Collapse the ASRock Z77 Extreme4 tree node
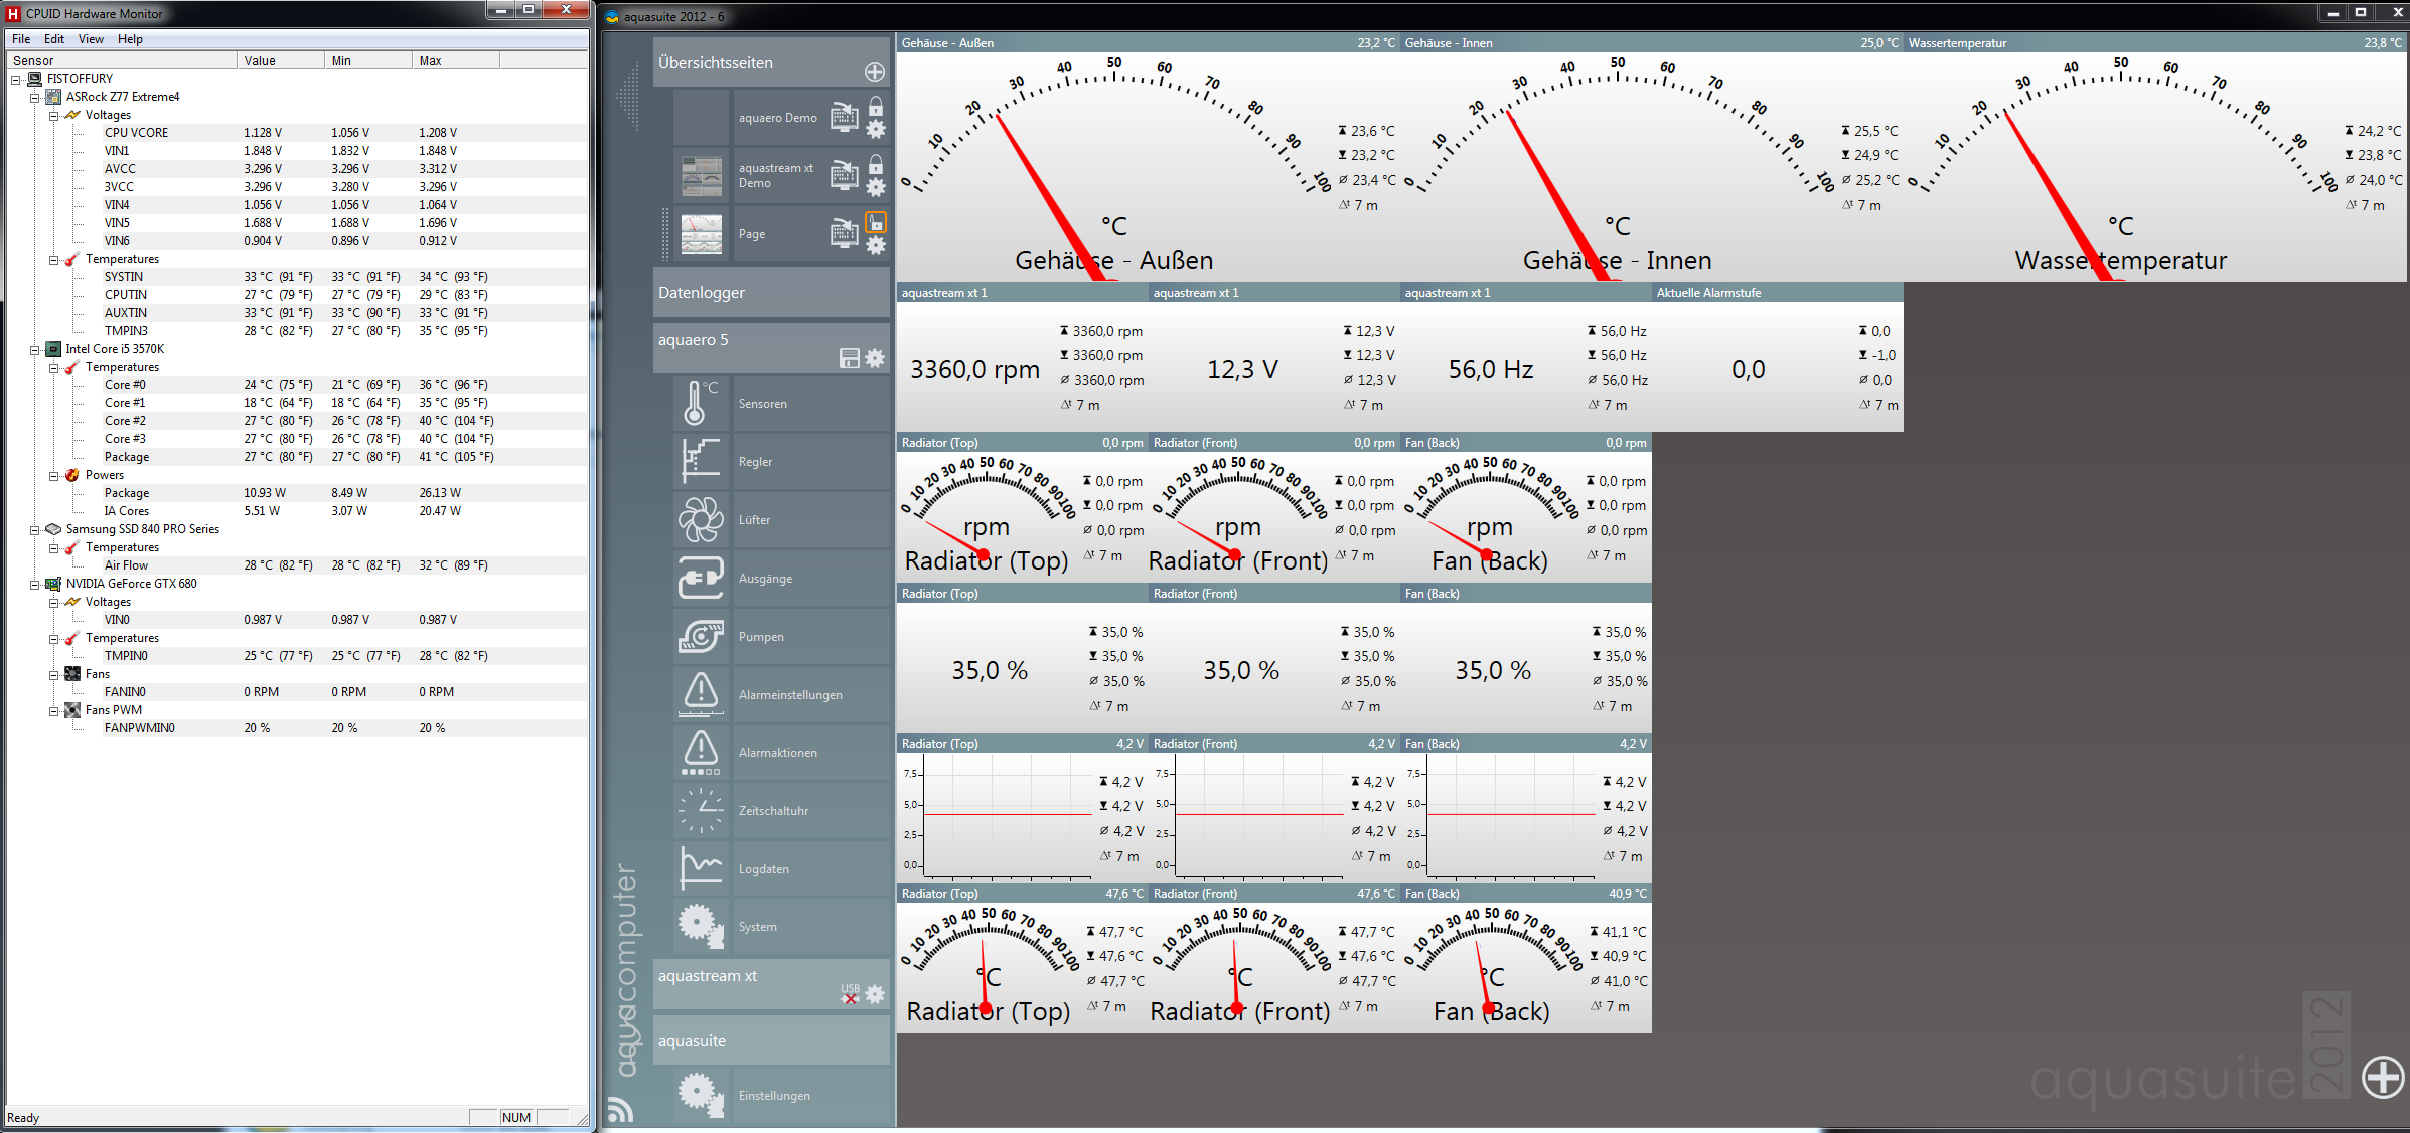 [x=34, y=97]
